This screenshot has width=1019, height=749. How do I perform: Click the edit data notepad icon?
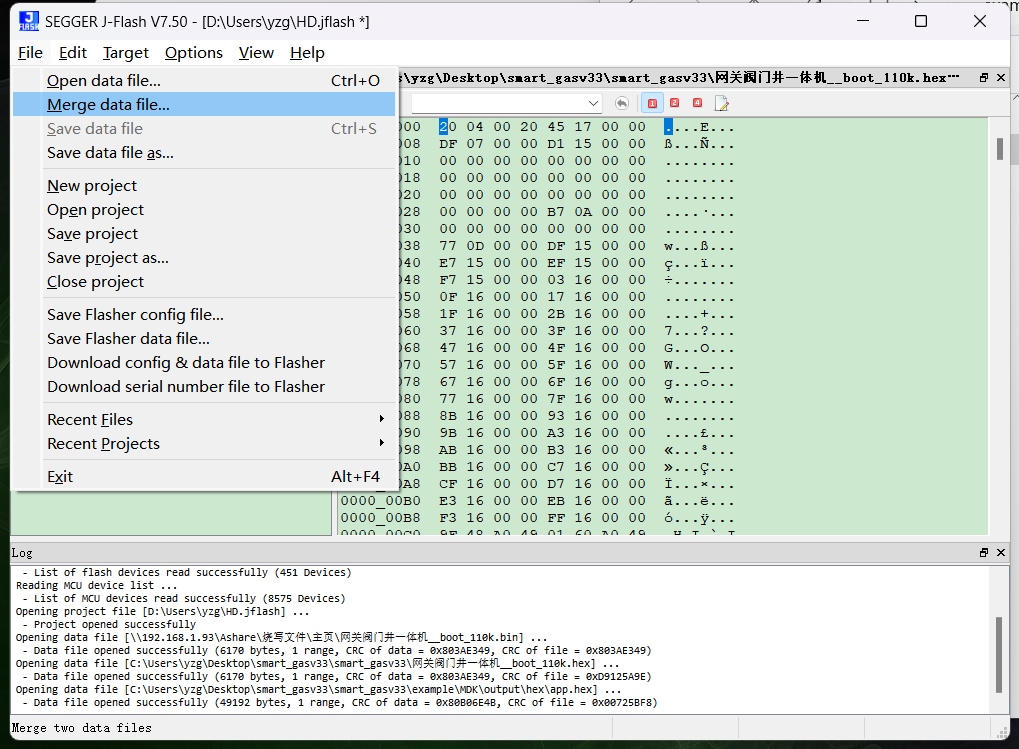click(x=721, y=103)
